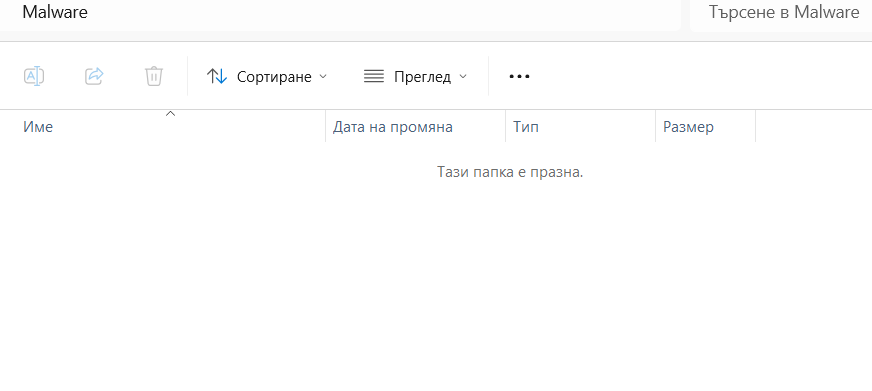Click the Rename icon in toolbar
The width and height of the screenshot is (872, 391).
34,76
